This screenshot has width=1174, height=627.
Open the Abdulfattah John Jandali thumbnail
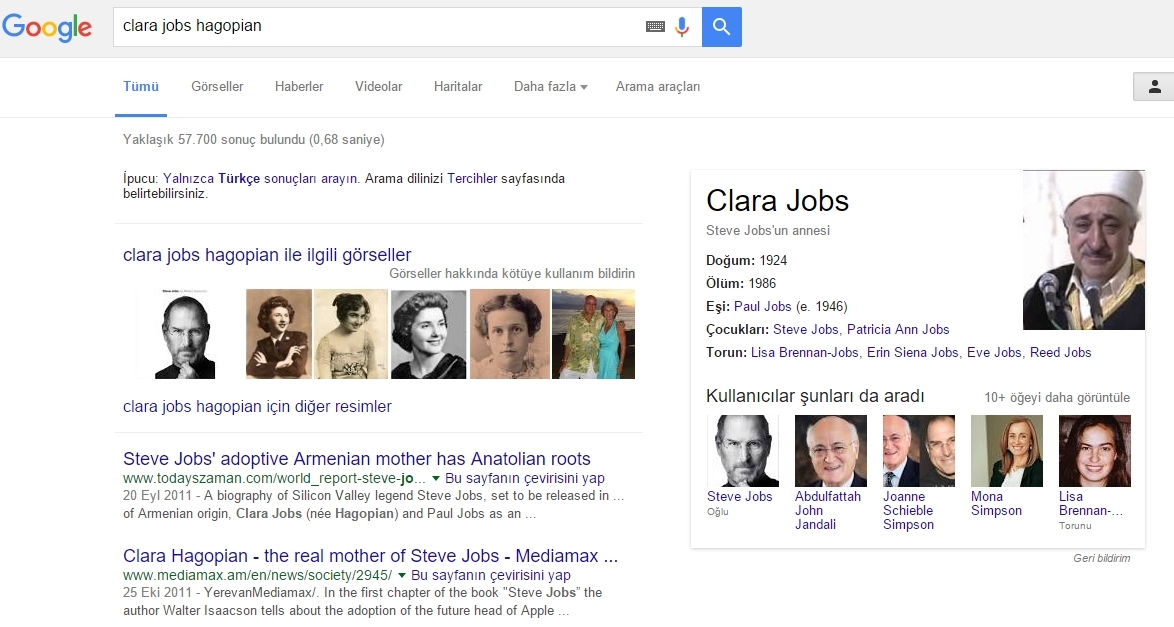point(830,451)
